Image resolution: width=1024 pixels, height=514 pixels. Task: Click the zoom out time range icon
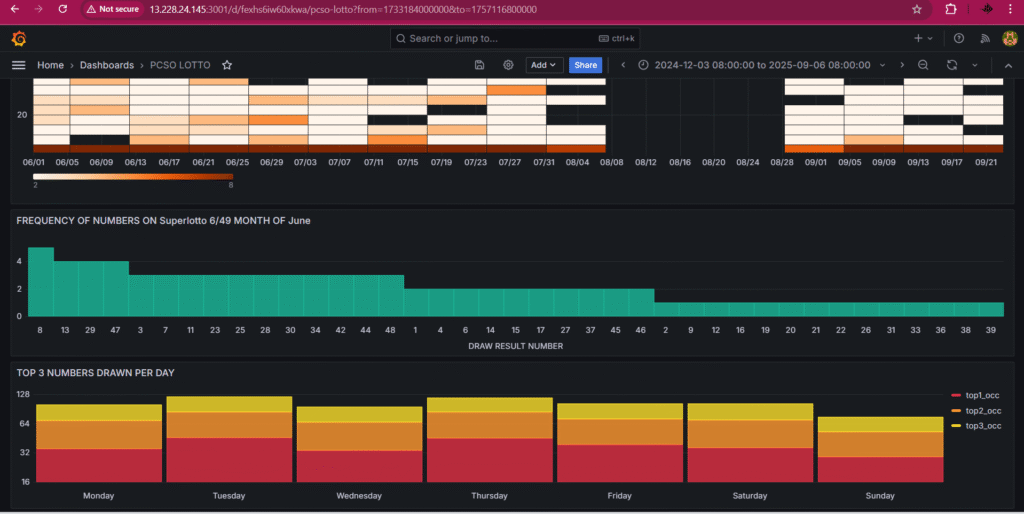[923, 65]
